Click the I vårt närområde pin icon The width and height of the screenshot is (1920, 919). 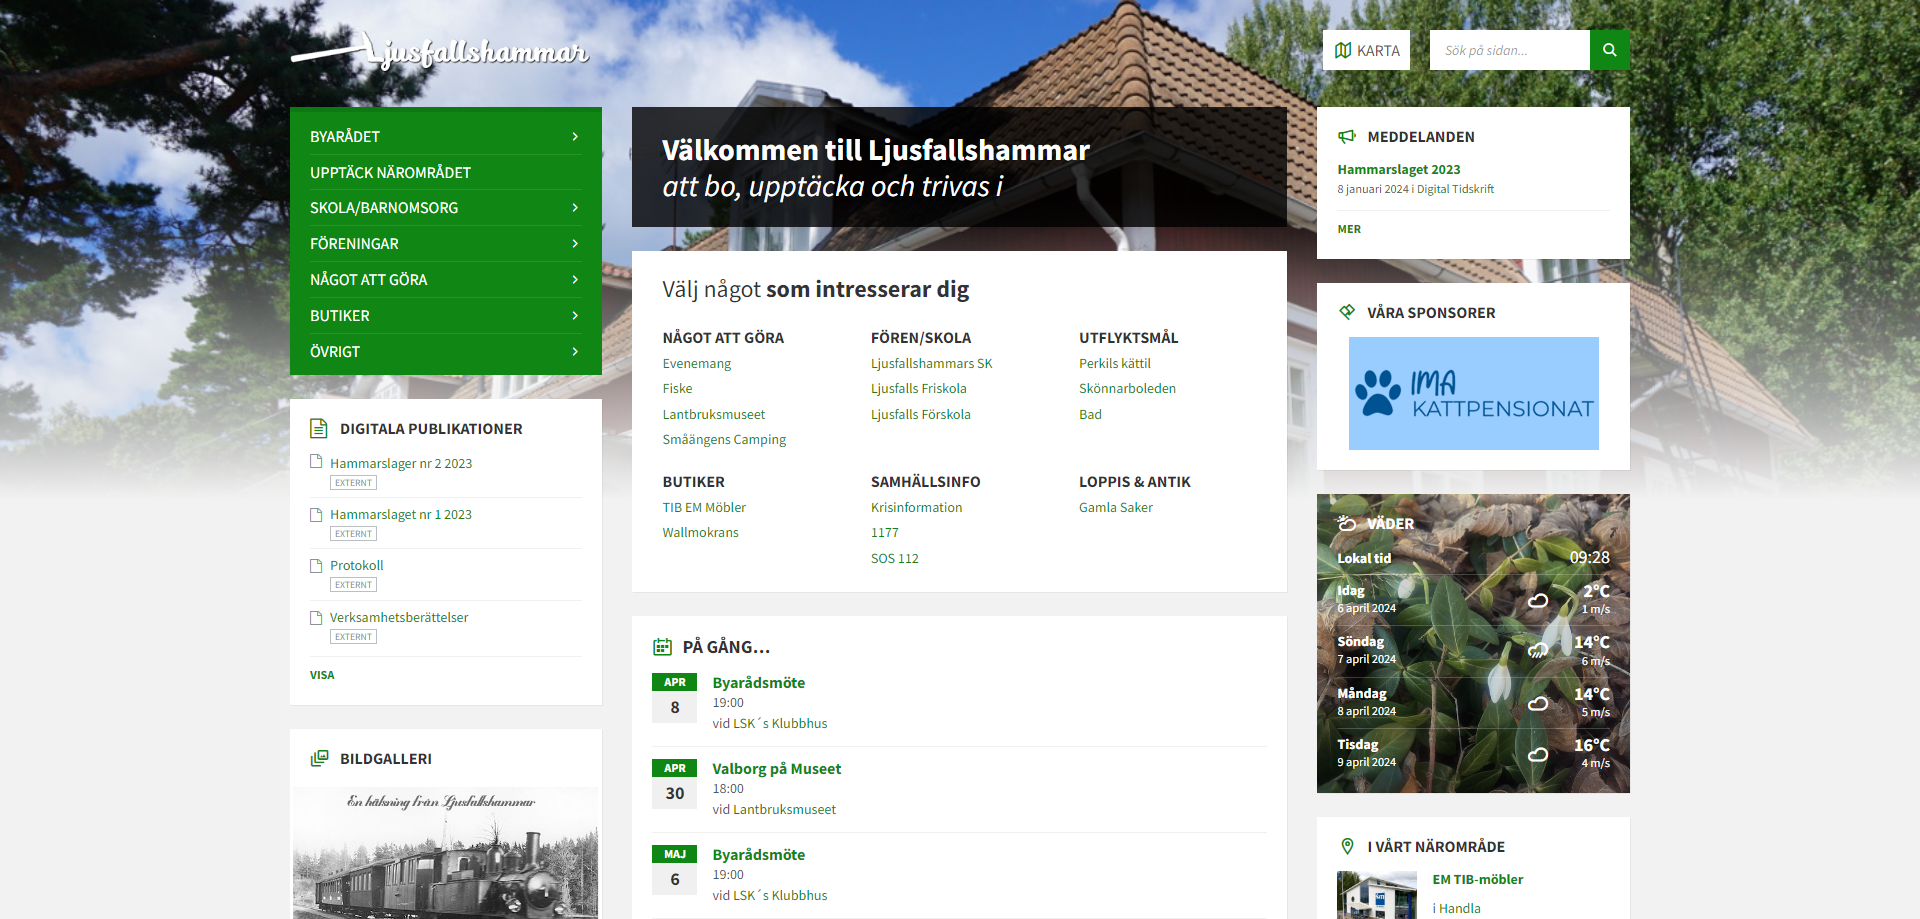[x=1347, y=847]
